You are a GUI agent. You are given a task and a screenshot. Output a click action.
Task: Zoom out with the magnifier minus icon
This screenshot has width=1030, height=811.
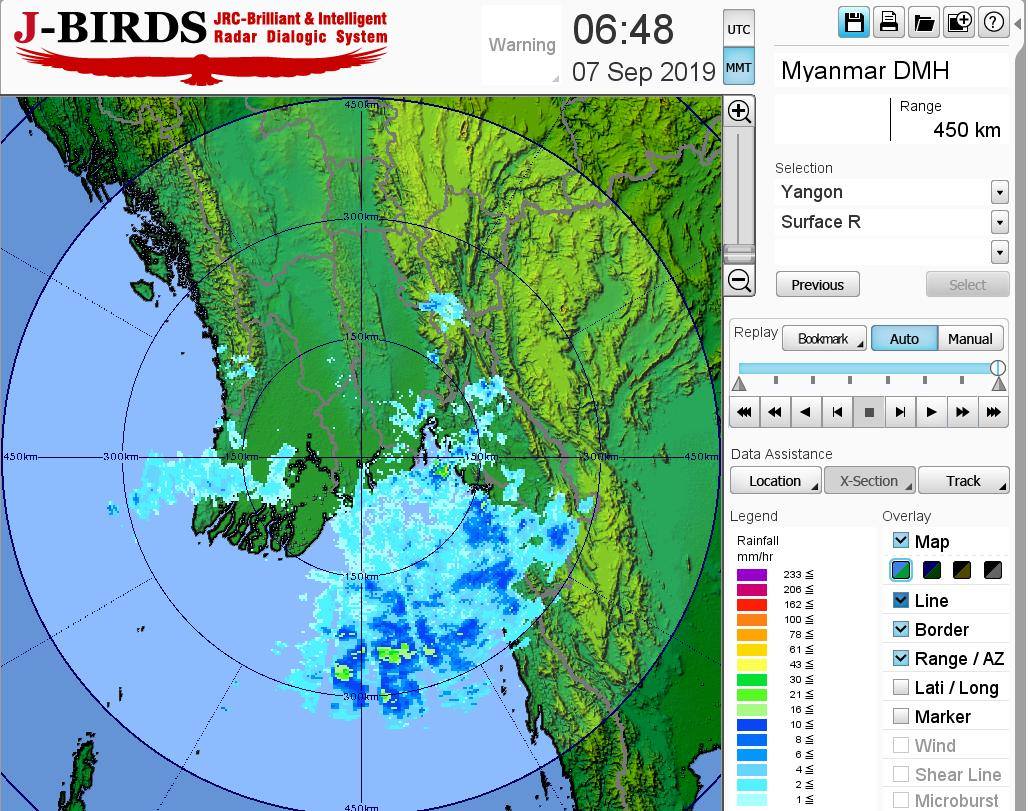739,281
